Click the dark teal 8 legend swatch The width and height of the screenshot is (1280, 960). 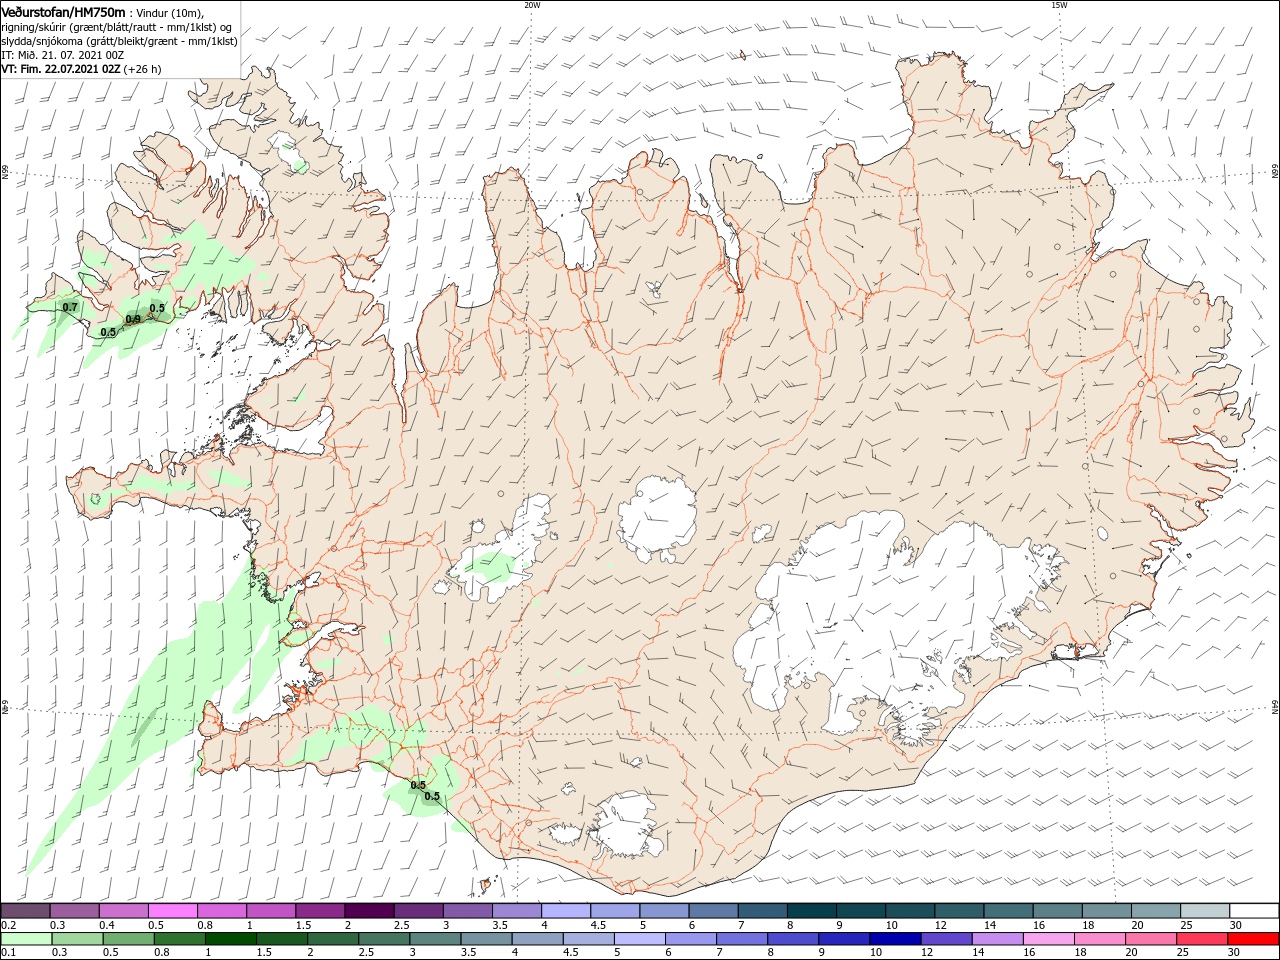[812, 911]
